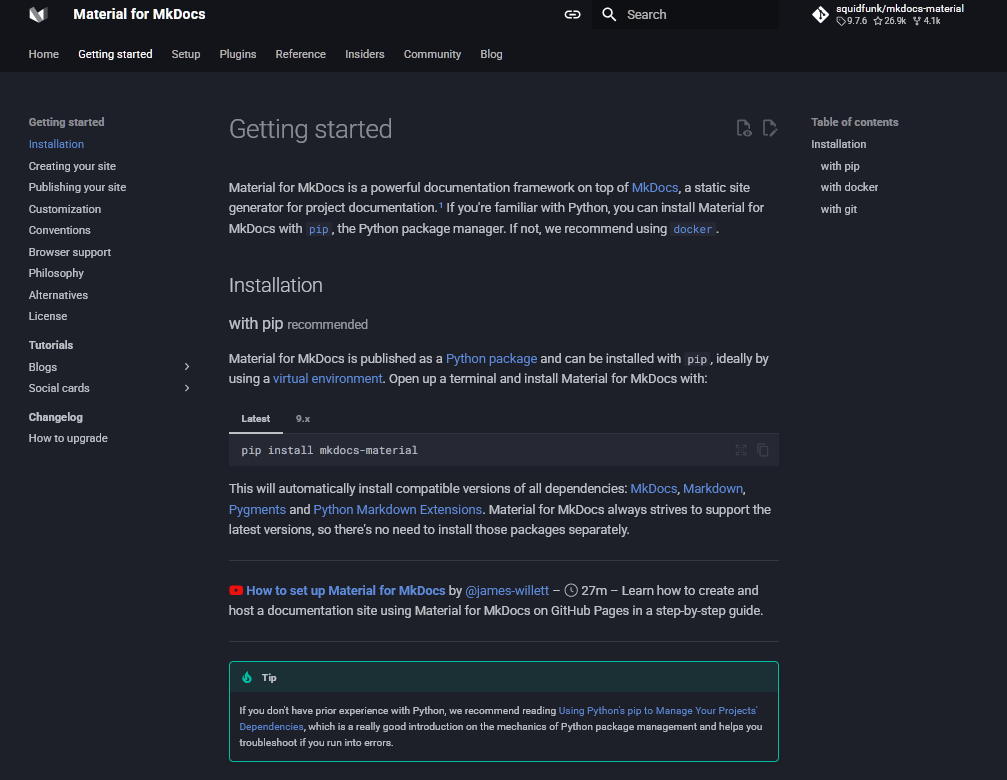Image resolution: width=1007 pixels, height=780 pixels.
Task: Open the @james-willett profile link
Action: (x=507, y=591)
